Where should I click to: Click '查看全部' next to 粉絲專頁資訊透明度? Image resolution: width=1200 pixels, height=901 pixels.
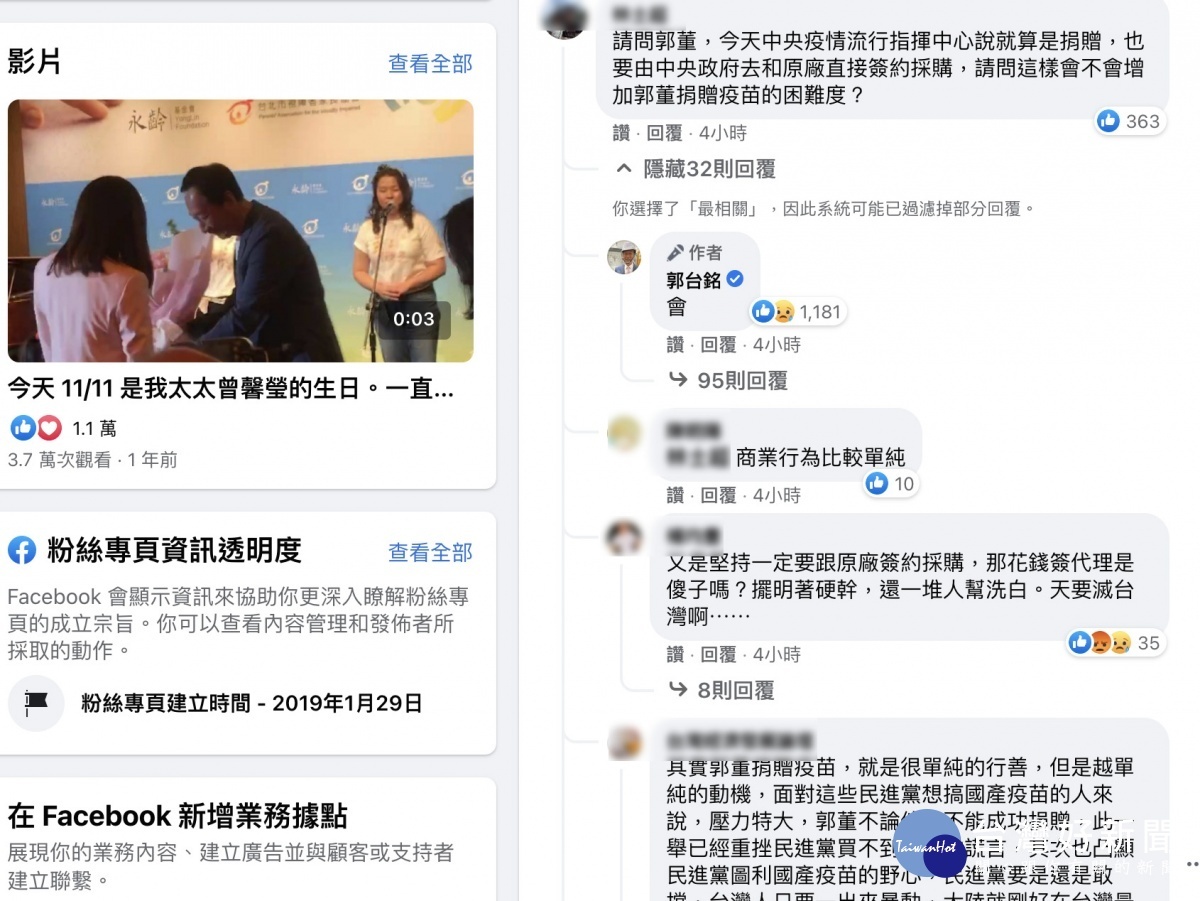(430, 552)
